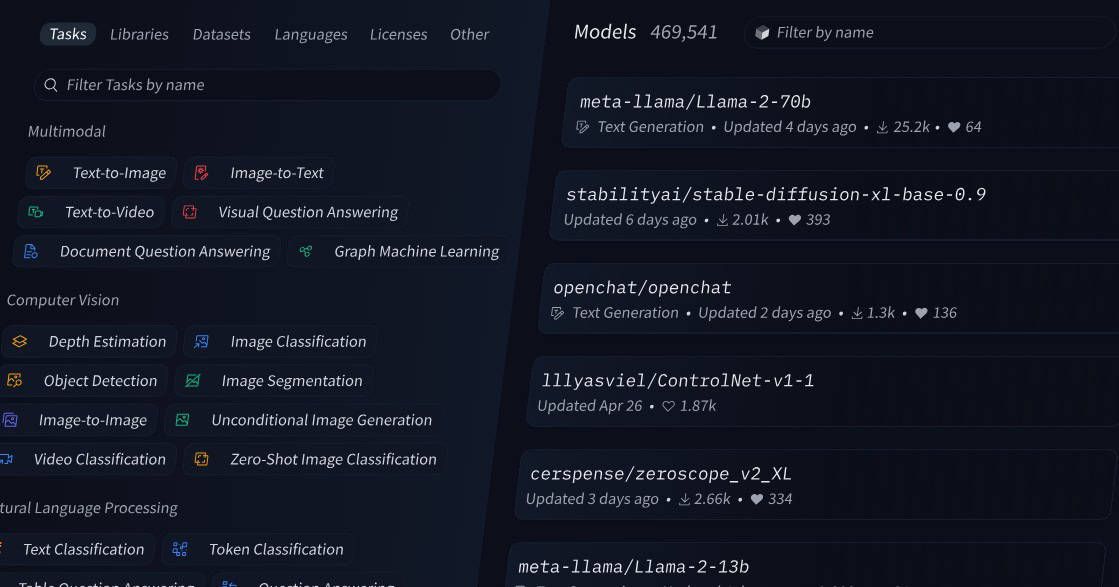Select the Text Classification task
This screenshot has width=1119, height=587.
tap(83, 549)
